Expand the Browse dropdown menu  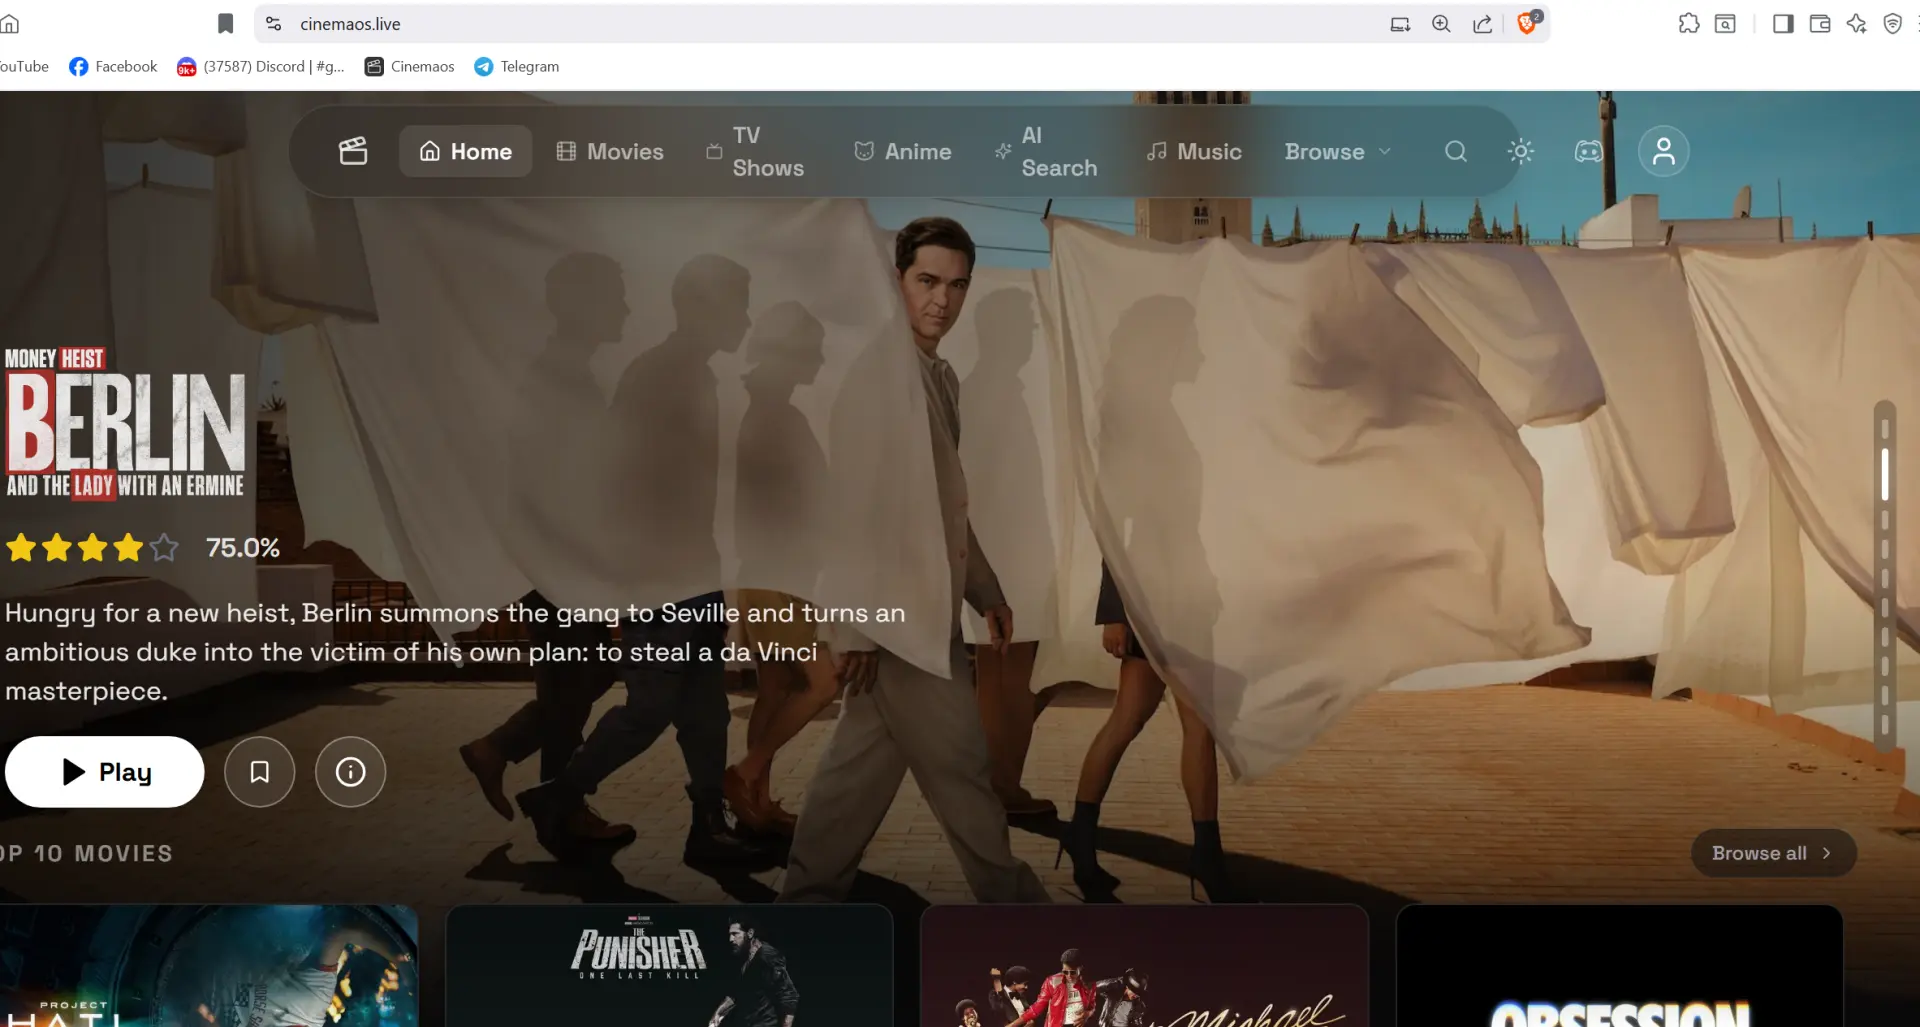(1338, 151)
